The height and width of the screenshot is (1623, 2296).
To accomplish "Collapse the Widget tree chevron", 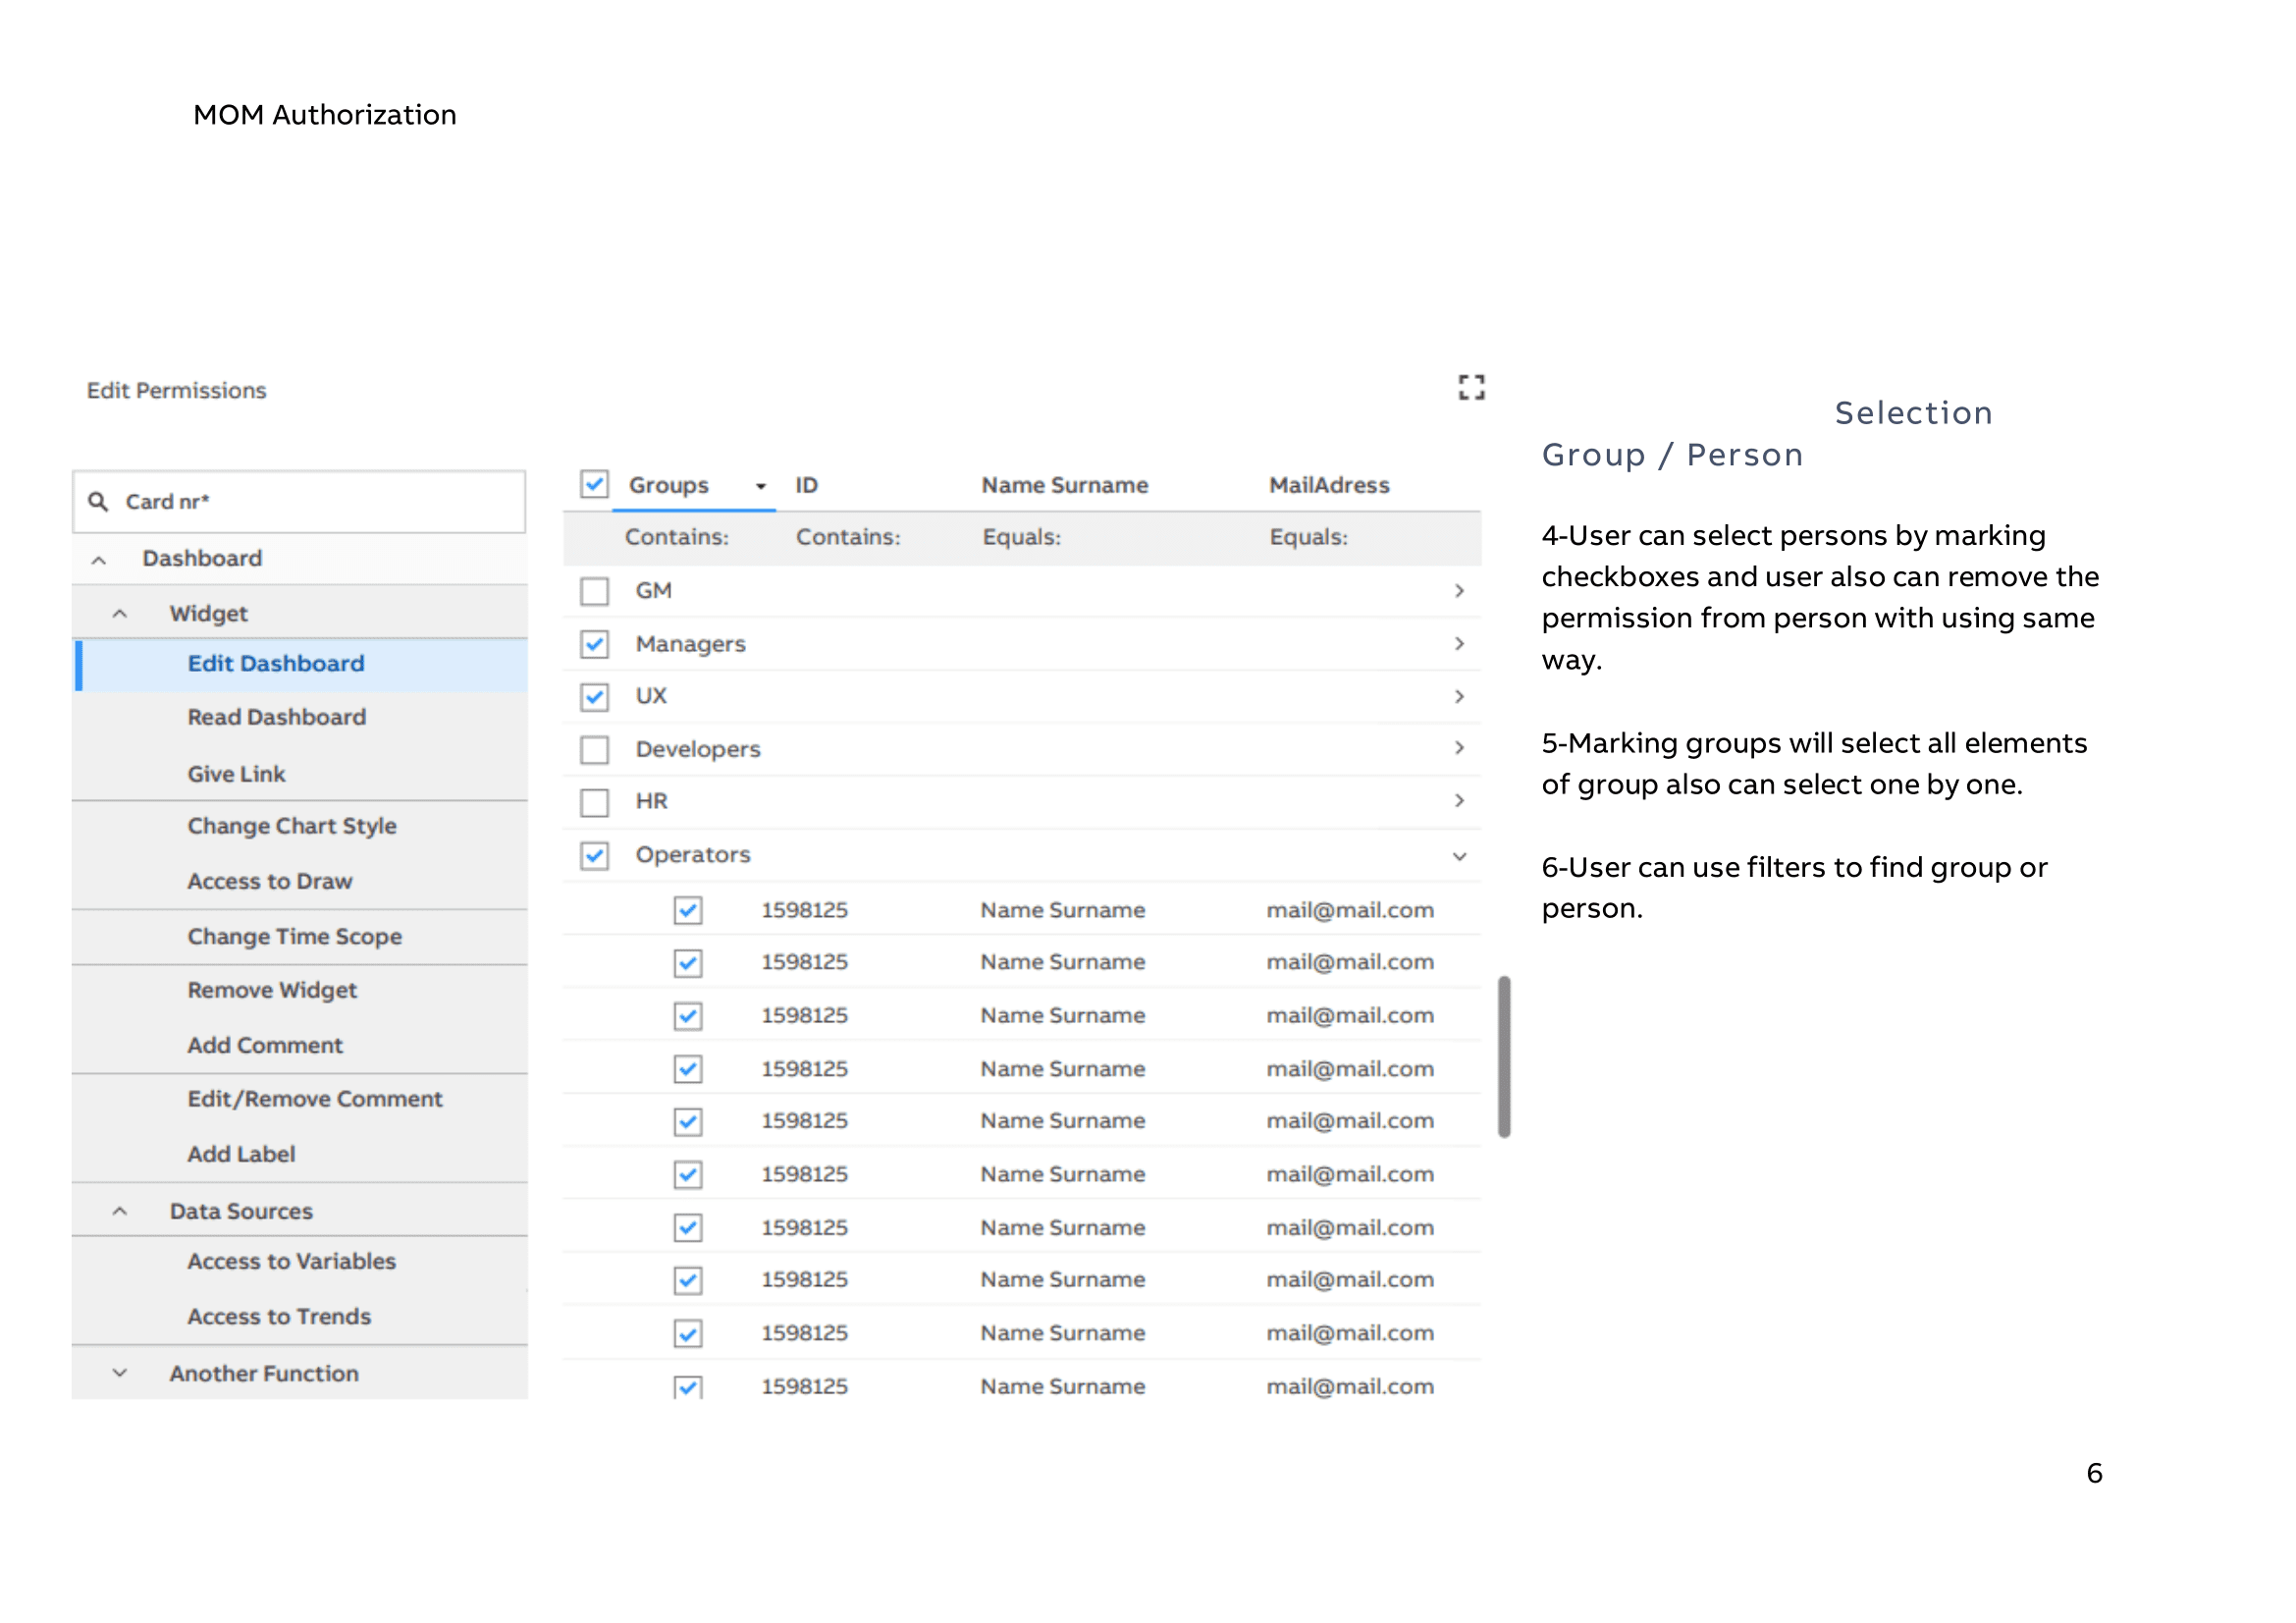I will coord(120,614).
